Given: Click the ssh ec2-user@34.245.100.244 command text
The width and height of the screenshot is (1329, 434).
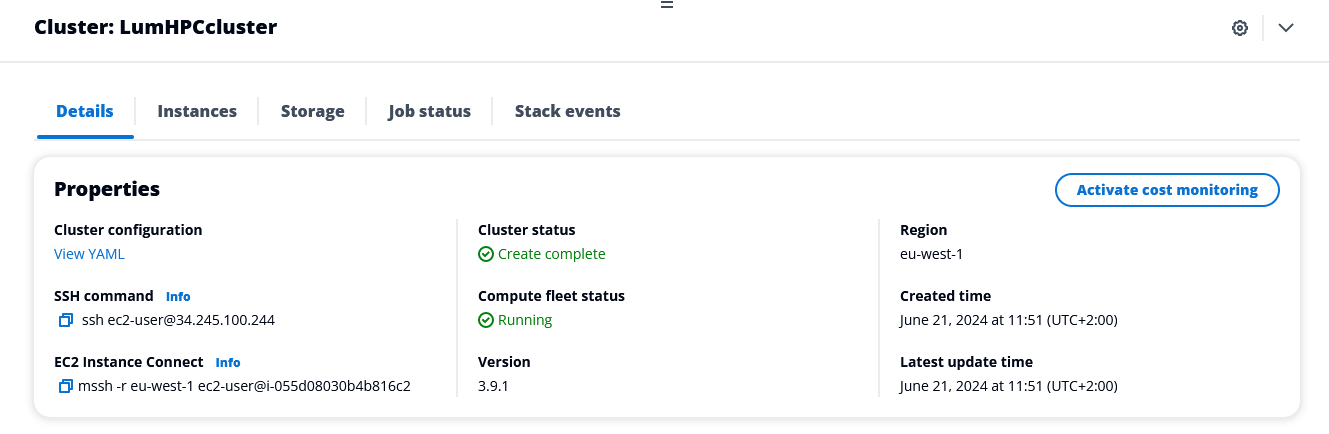Looking at the screenshot, I should click(x=178, y=320).
